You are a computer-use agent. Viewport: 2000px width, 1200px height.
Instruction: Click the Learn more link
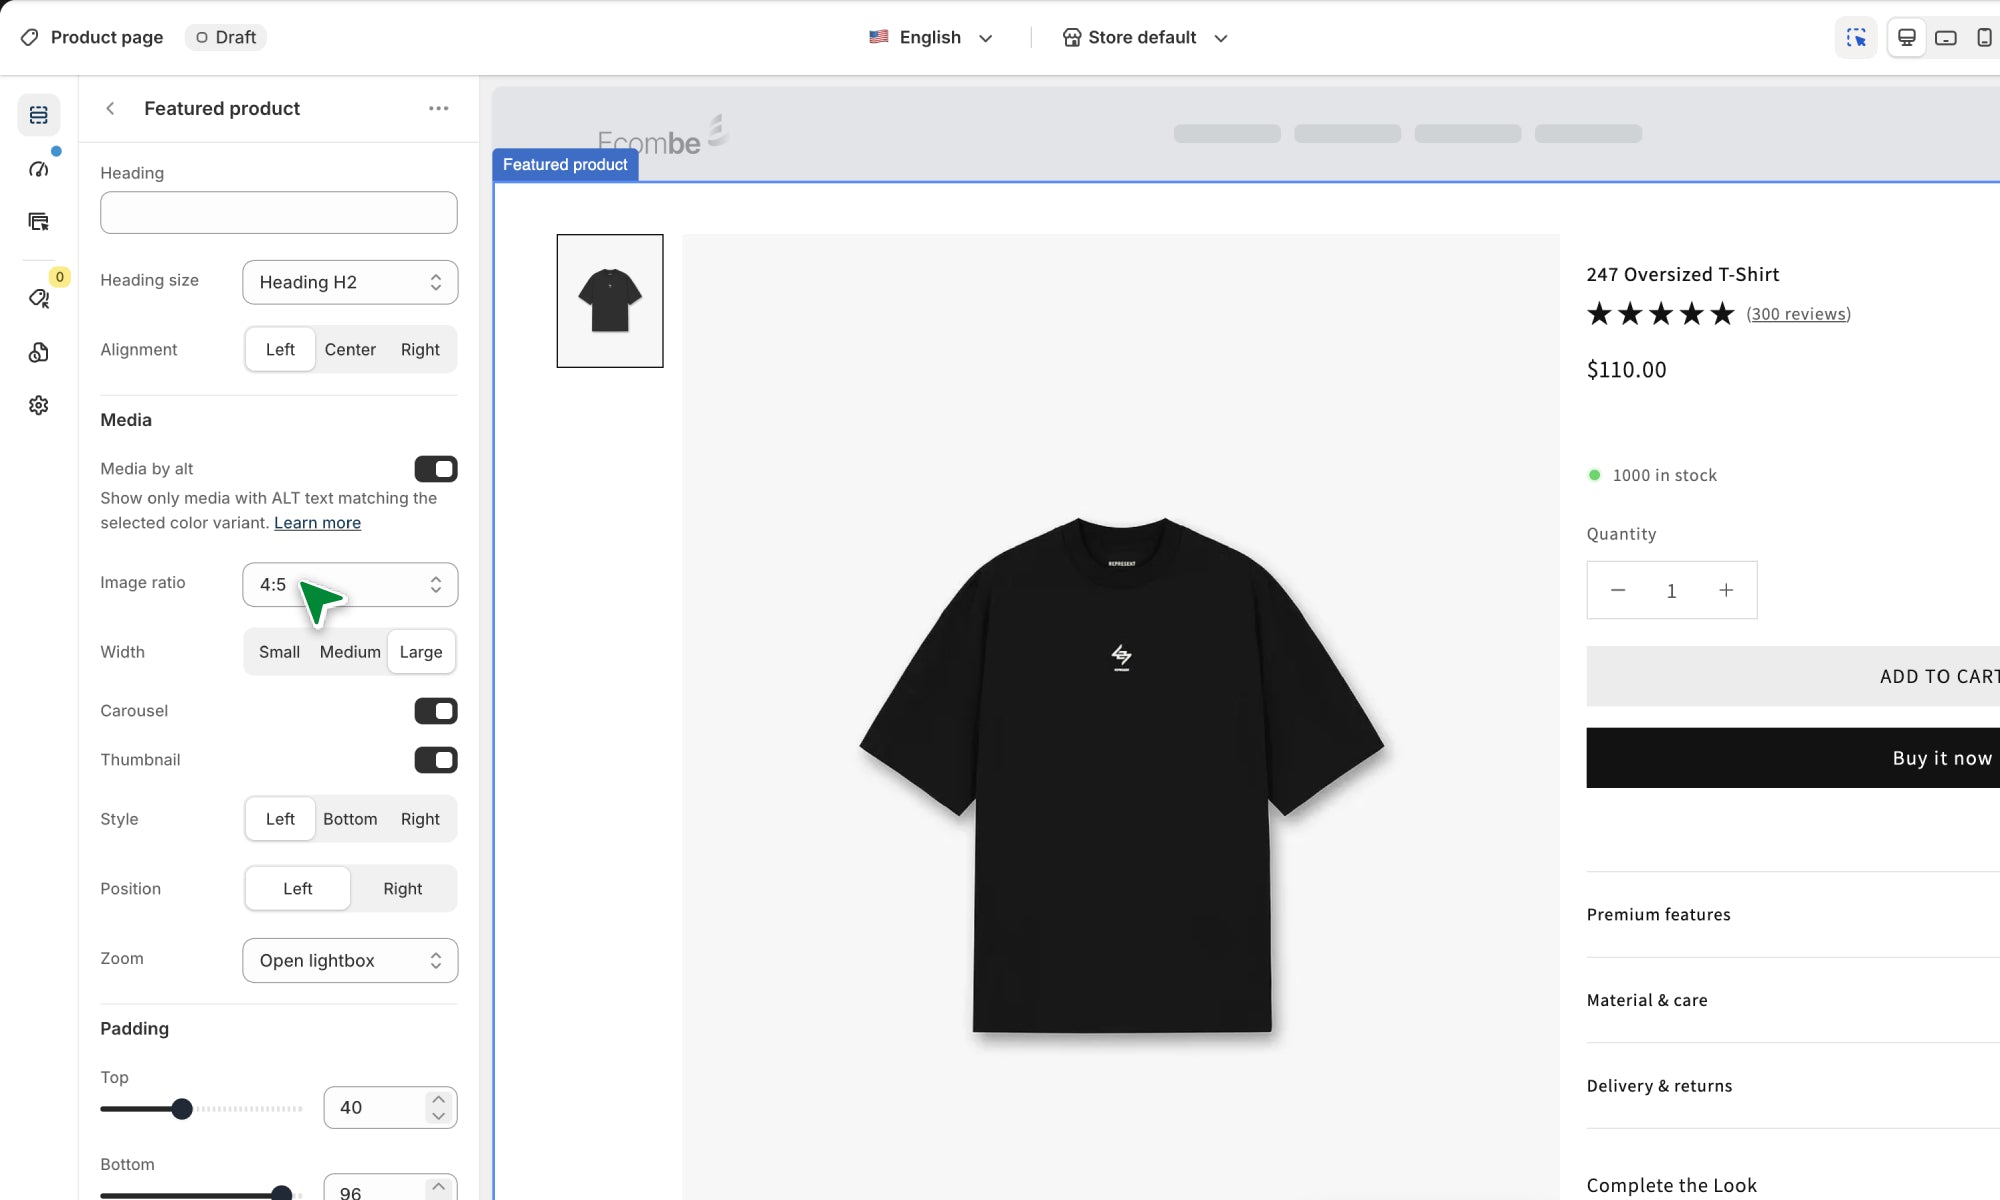(317, 523)
